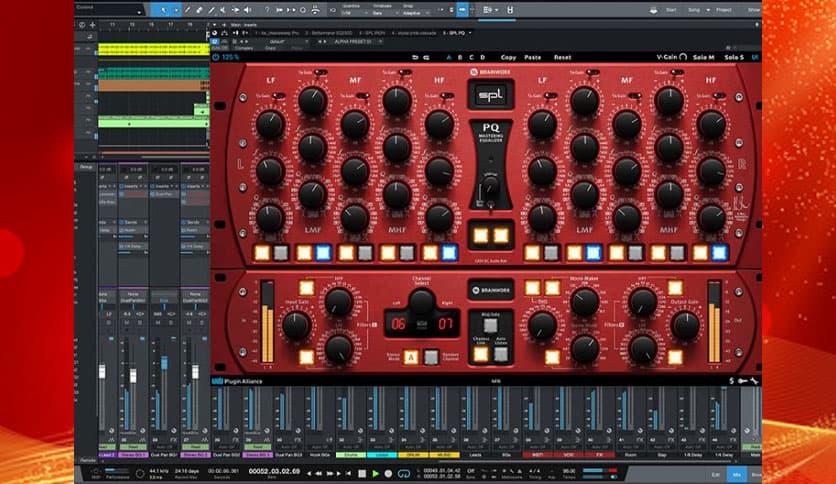
Task: Click the yellow audio clip on the first track
Action: (154, 49)
